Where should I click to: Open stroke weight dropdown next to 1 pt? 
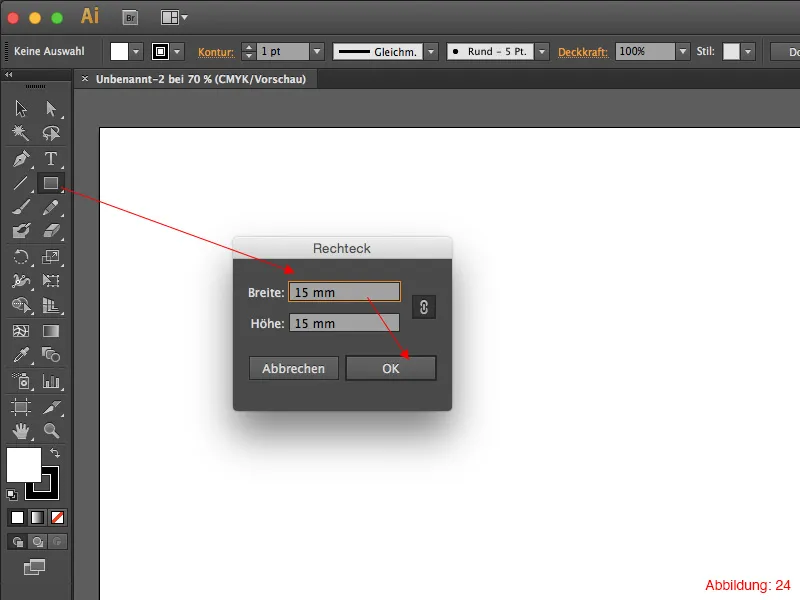point(317,52)
